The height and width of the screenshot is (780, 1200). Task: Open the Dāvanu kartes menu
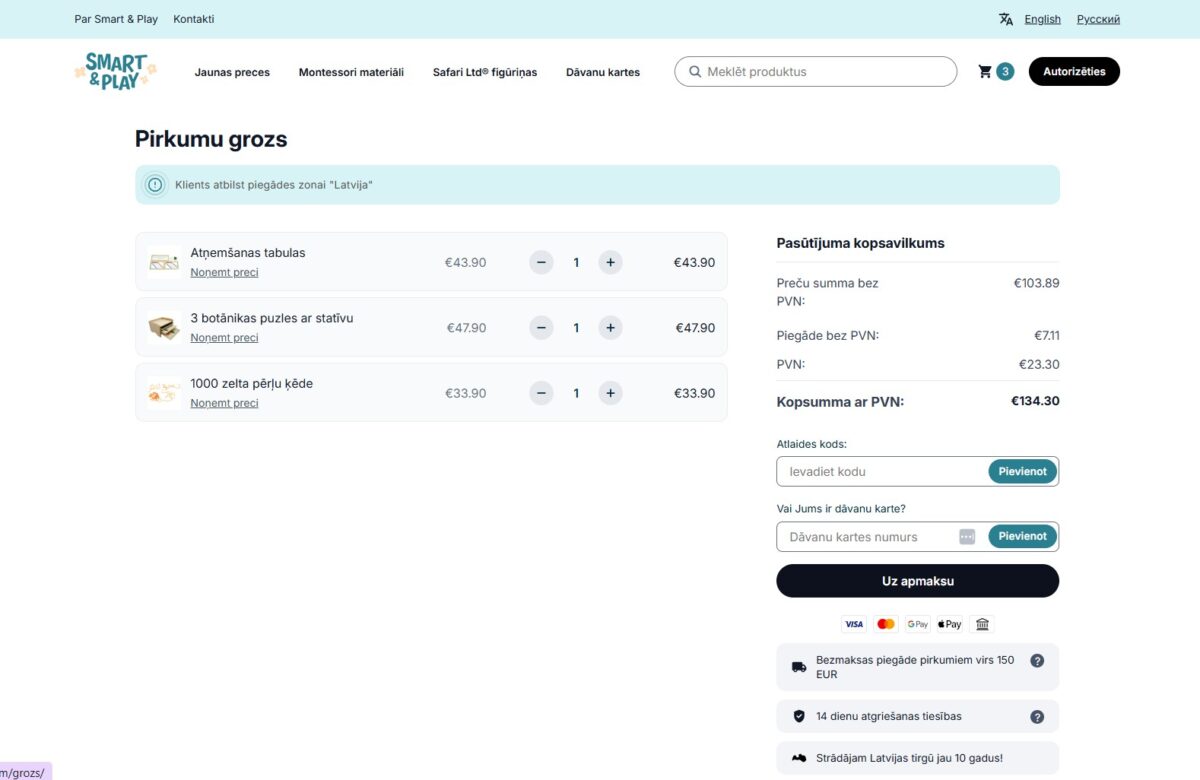tap(602, 71)
